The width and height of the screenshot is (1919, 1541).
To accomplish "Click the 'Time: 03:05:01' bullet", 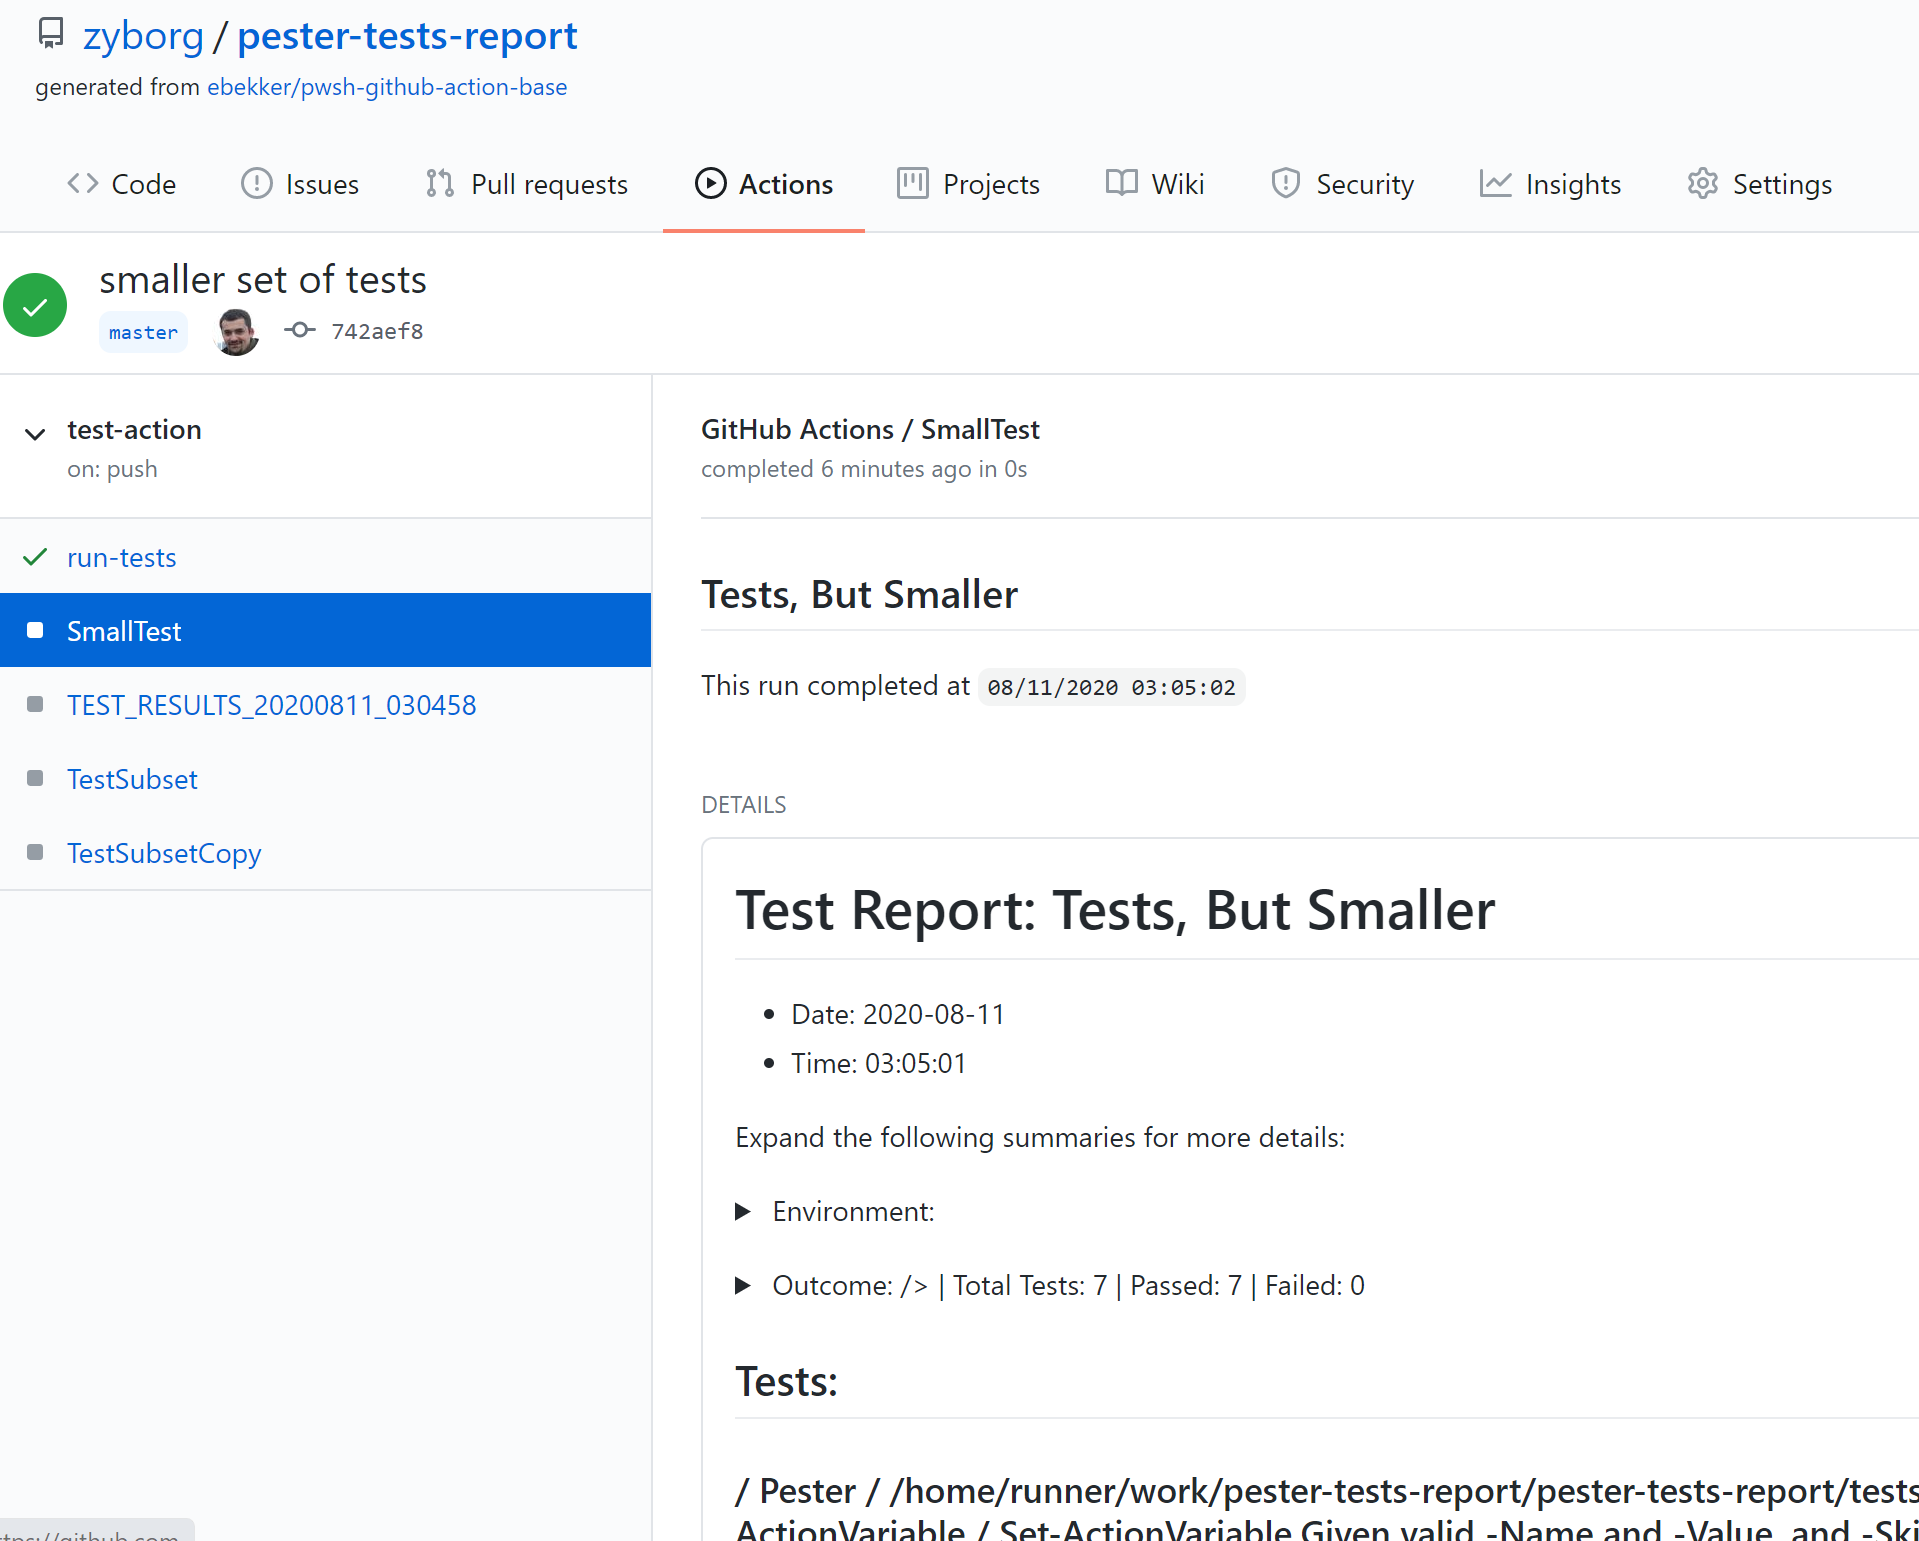I will coord(878,1063).
